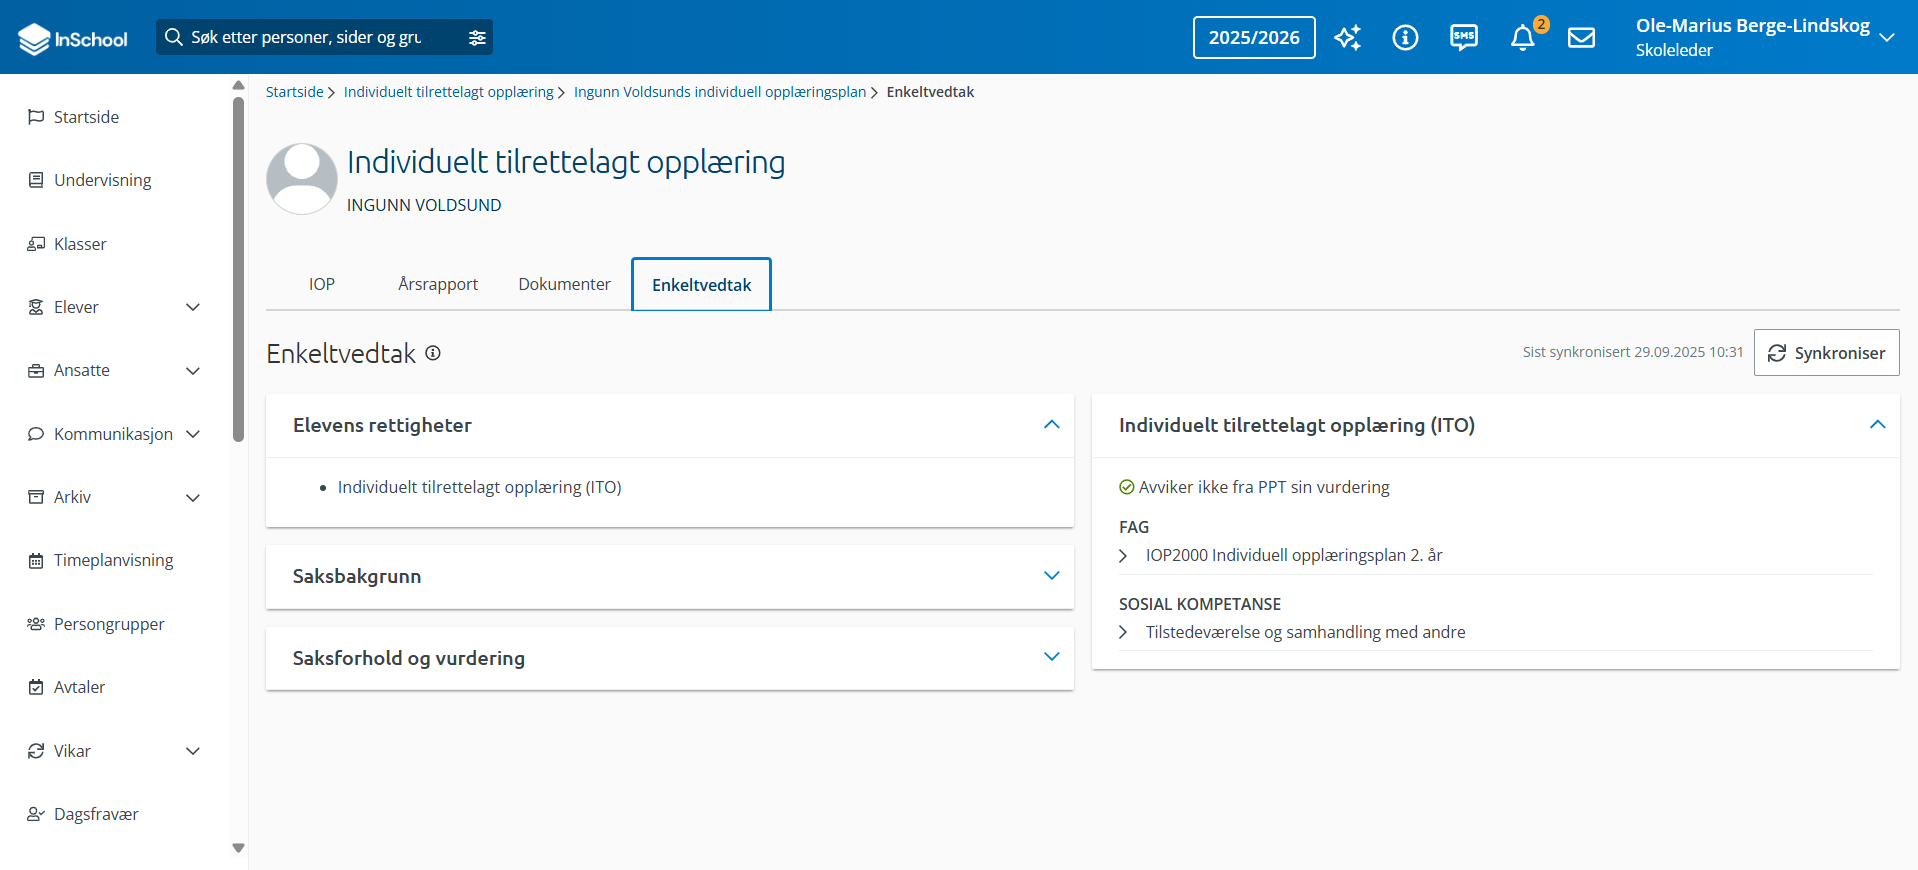Click sidebar scrollbar up arrow
The height and width of the screenshot is (870, 1918).
[x=238, y=85]
